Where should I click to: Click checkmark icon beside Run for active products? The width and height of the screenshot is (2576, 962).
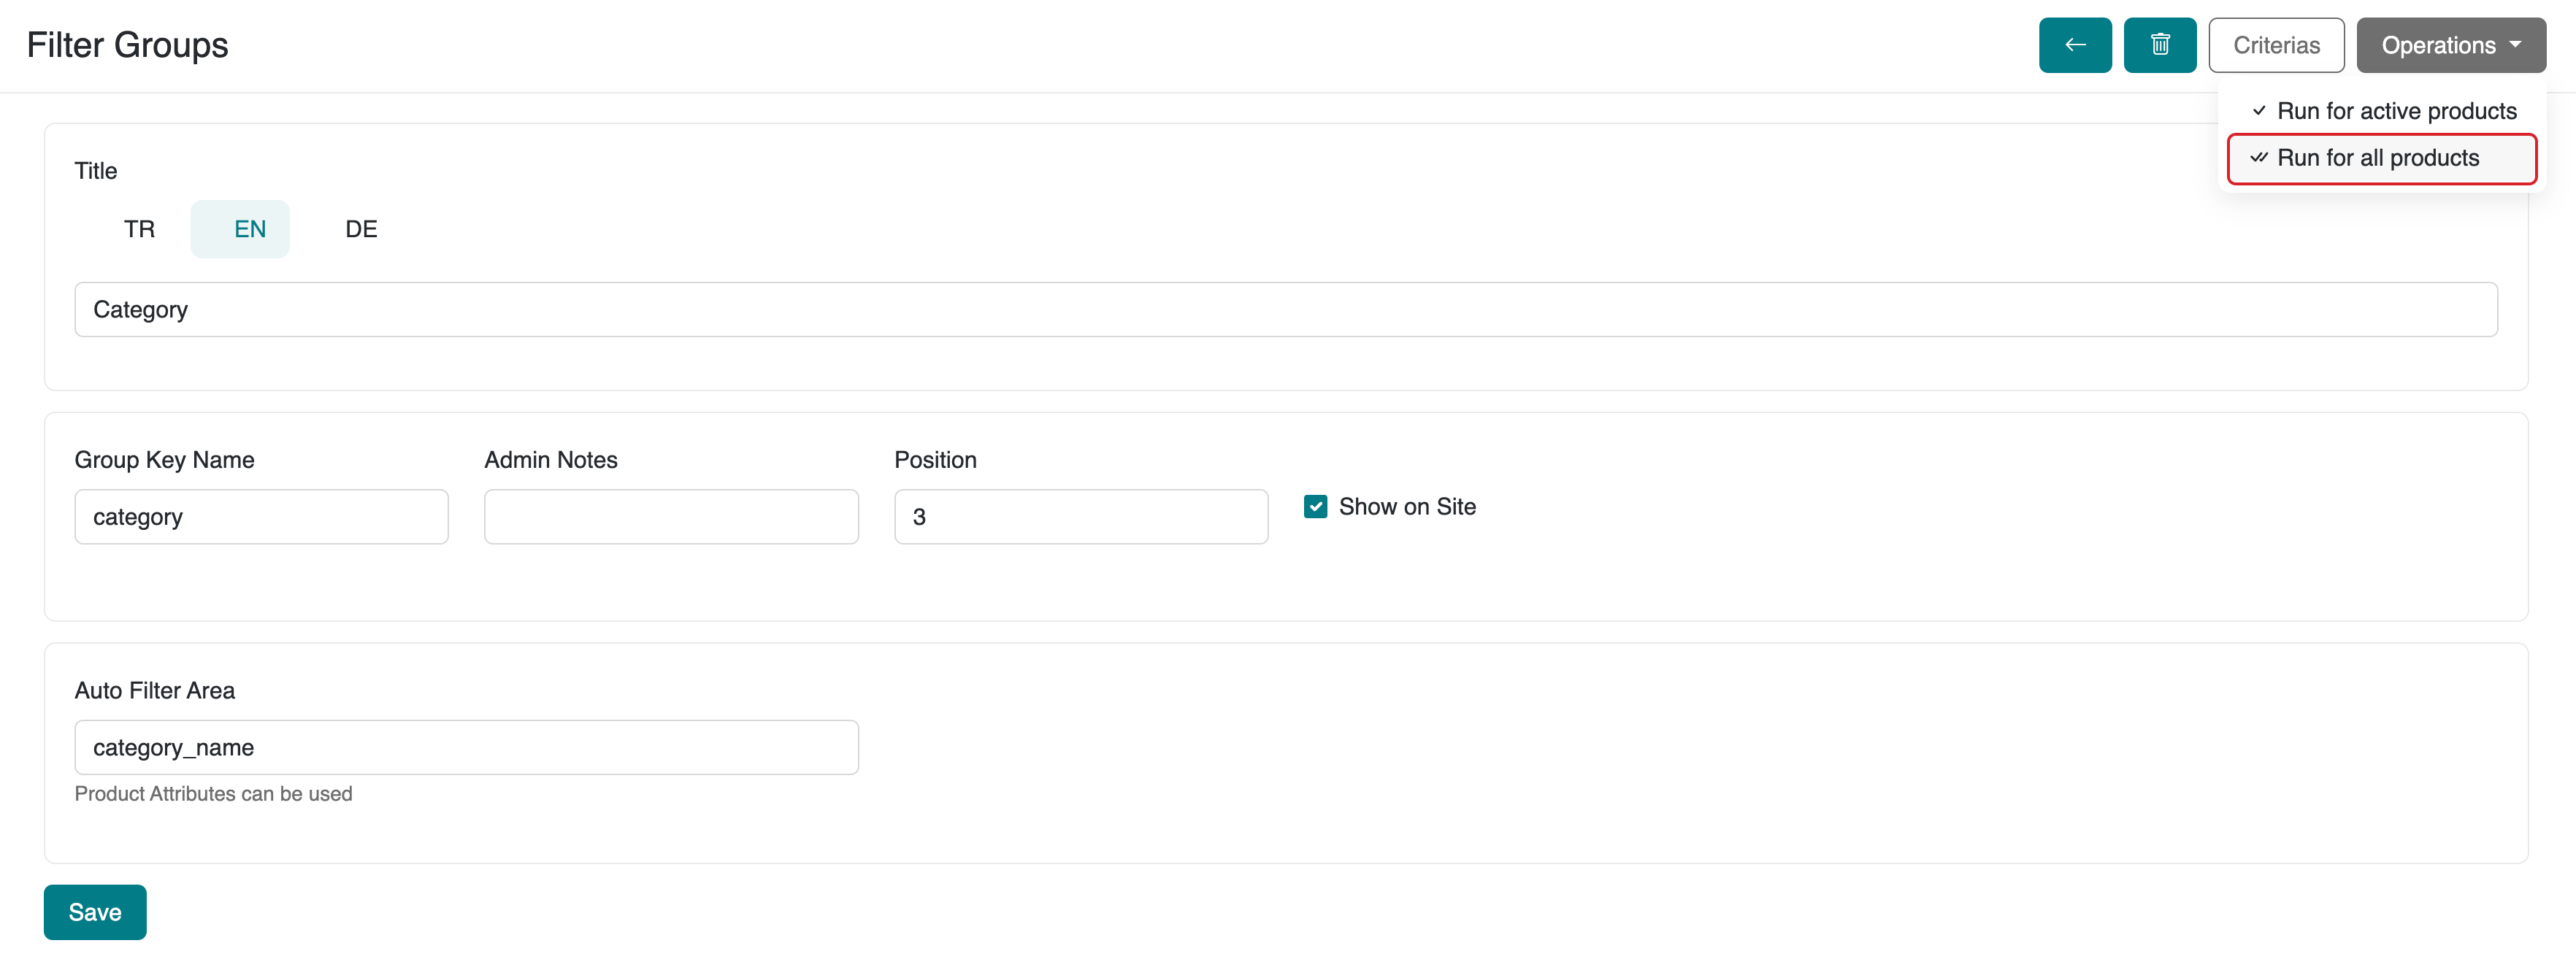coord(2258,111)
